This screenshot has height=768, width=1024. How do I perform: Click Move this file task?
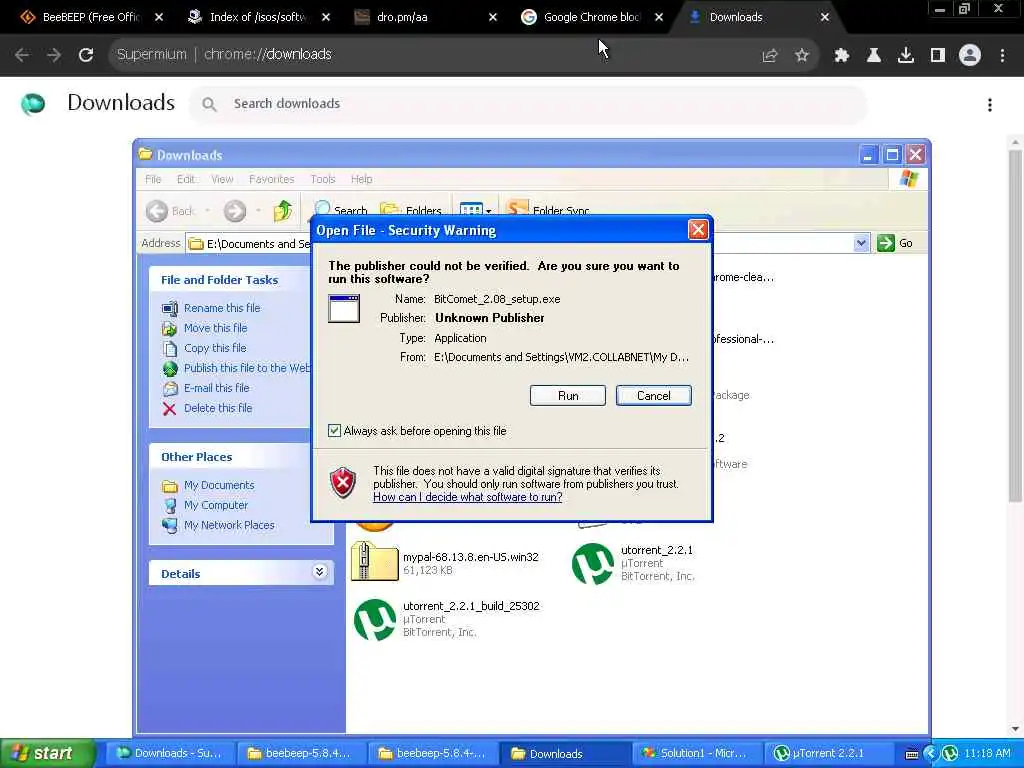pyautogui.click(x=216, y=328)
